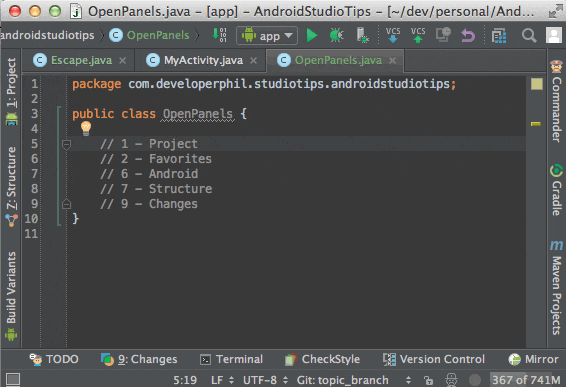Viewport: 567px width, 387px height.
Task: Open Project Structure toolbar icon
Action: point(499,35)
